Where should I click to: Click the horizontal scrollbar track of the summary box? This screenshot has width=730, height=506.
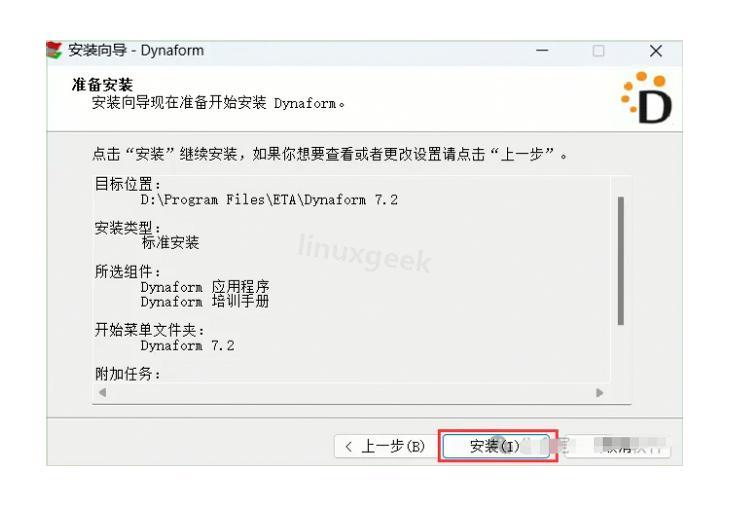(x=351, y=393)
